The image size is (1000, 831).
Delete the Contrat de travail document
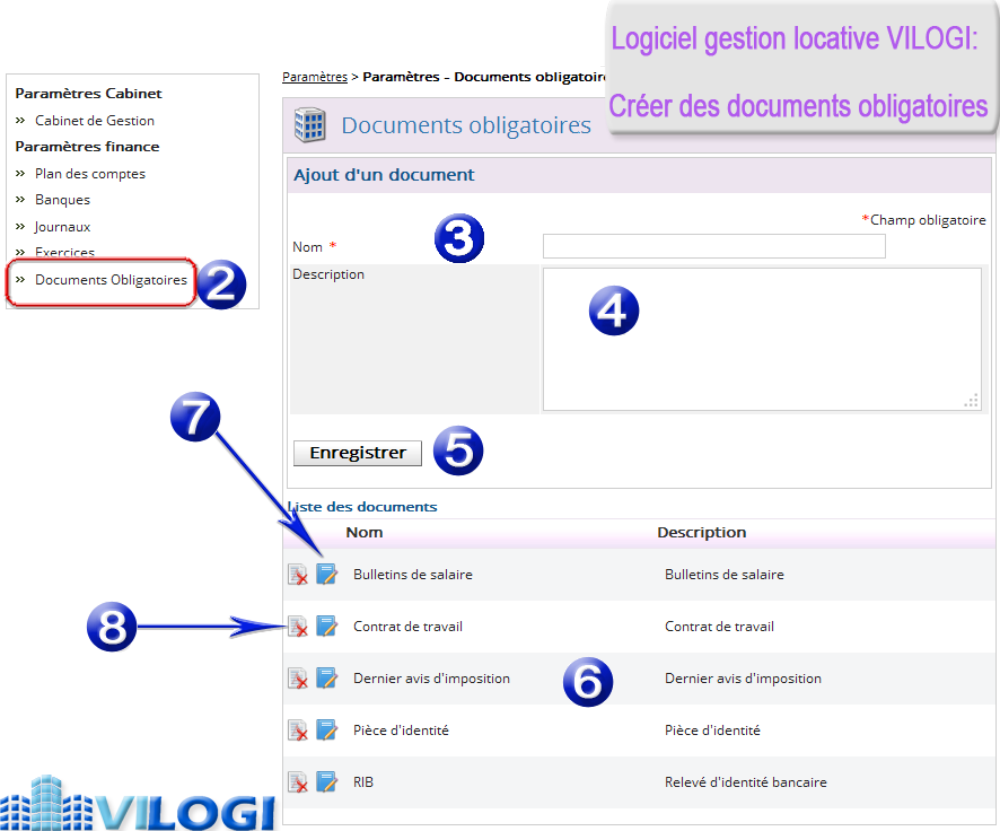point(298,626)
